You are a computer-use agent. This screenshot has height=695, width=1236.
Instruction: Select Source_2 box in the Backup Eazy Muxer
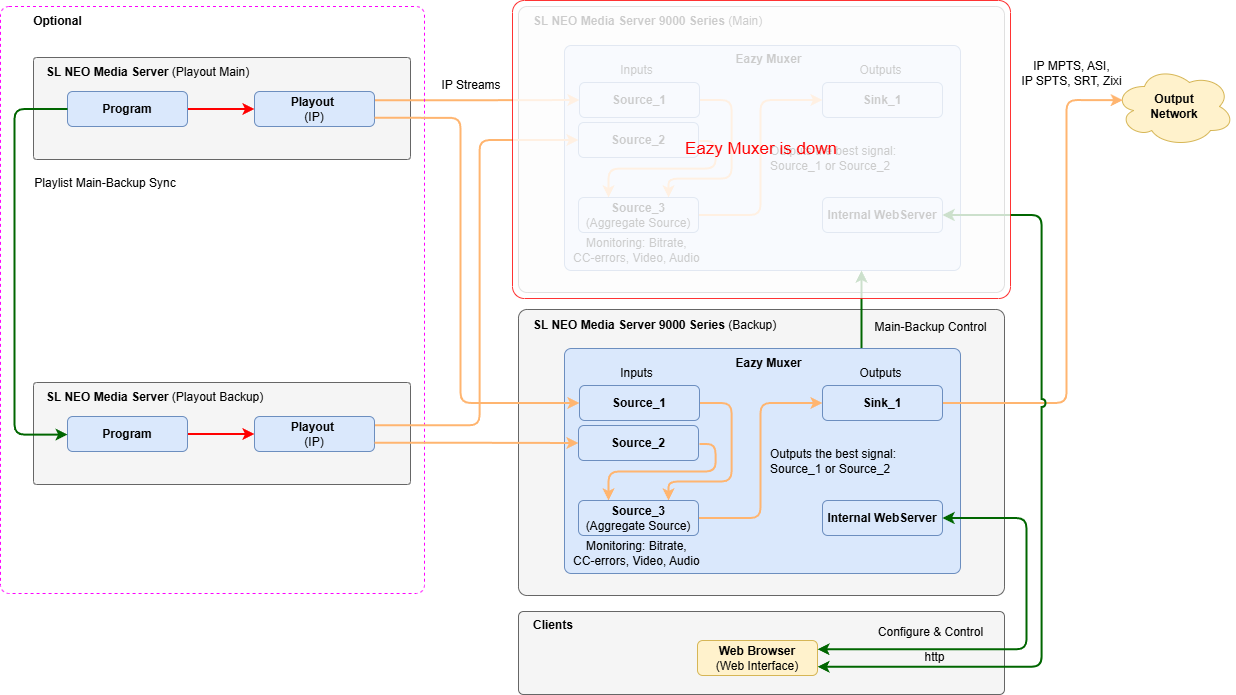(x=638, y=443)
